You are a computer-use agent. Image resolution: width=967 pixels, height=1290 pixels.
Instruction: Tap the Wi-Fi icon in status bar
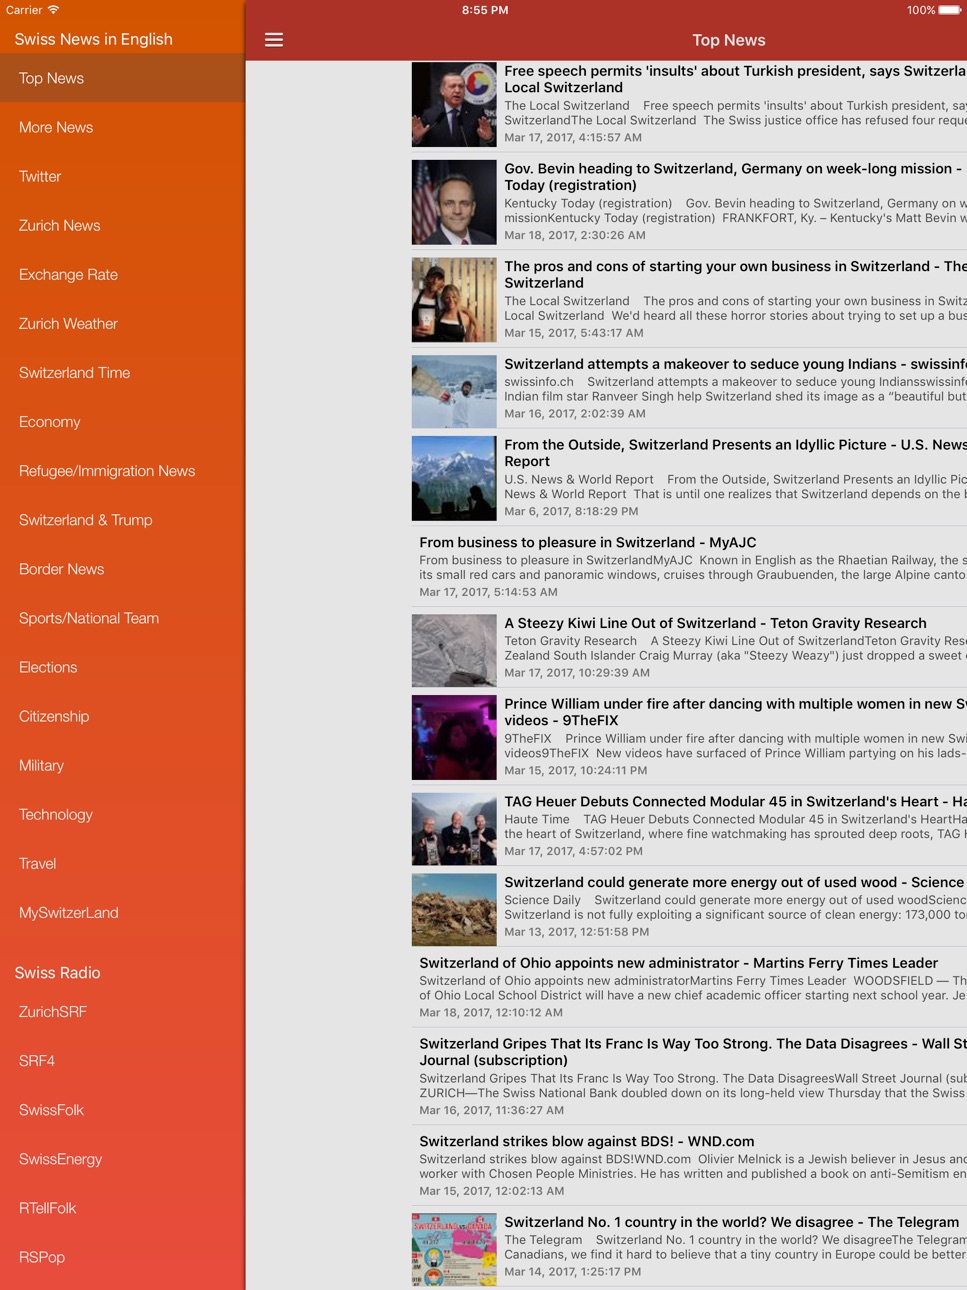click(x=54, y=10)
